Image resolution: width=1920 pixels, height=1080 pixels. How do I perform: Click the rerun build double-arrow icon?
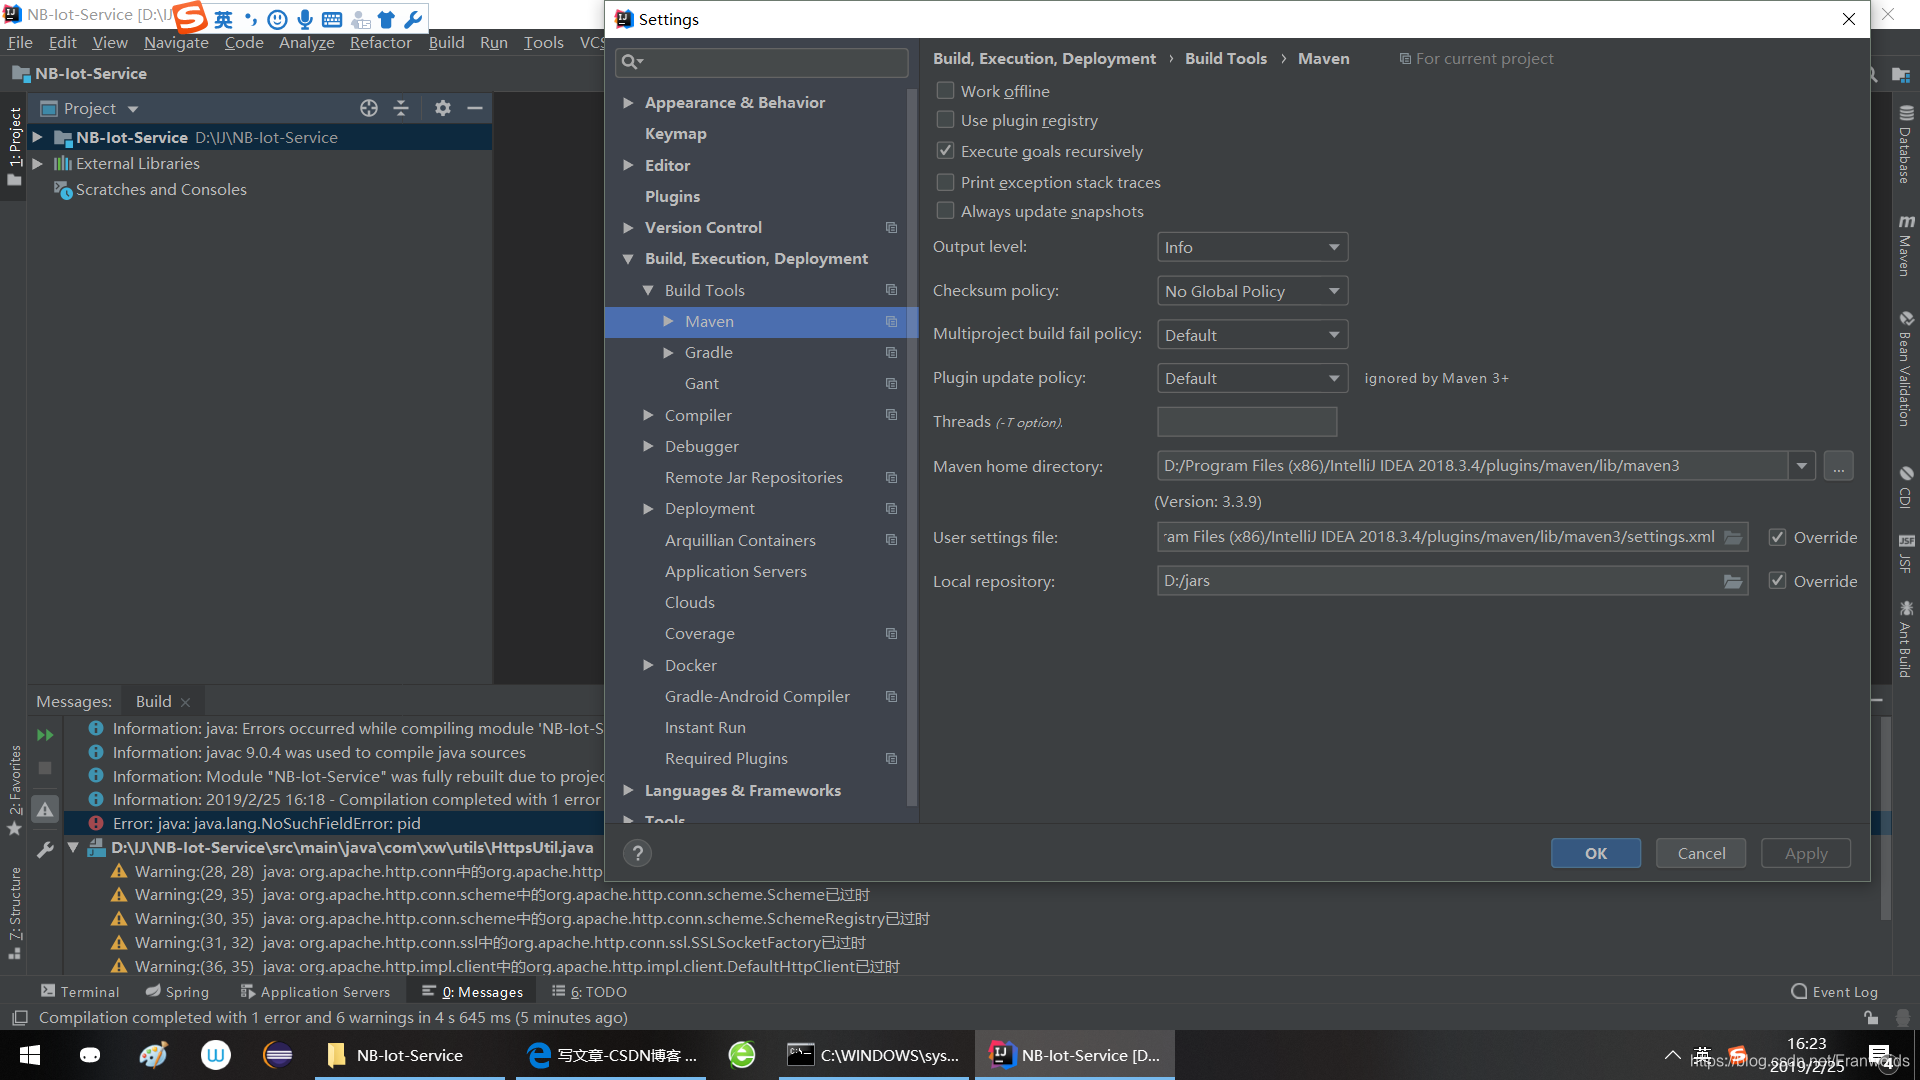(45, 735)
